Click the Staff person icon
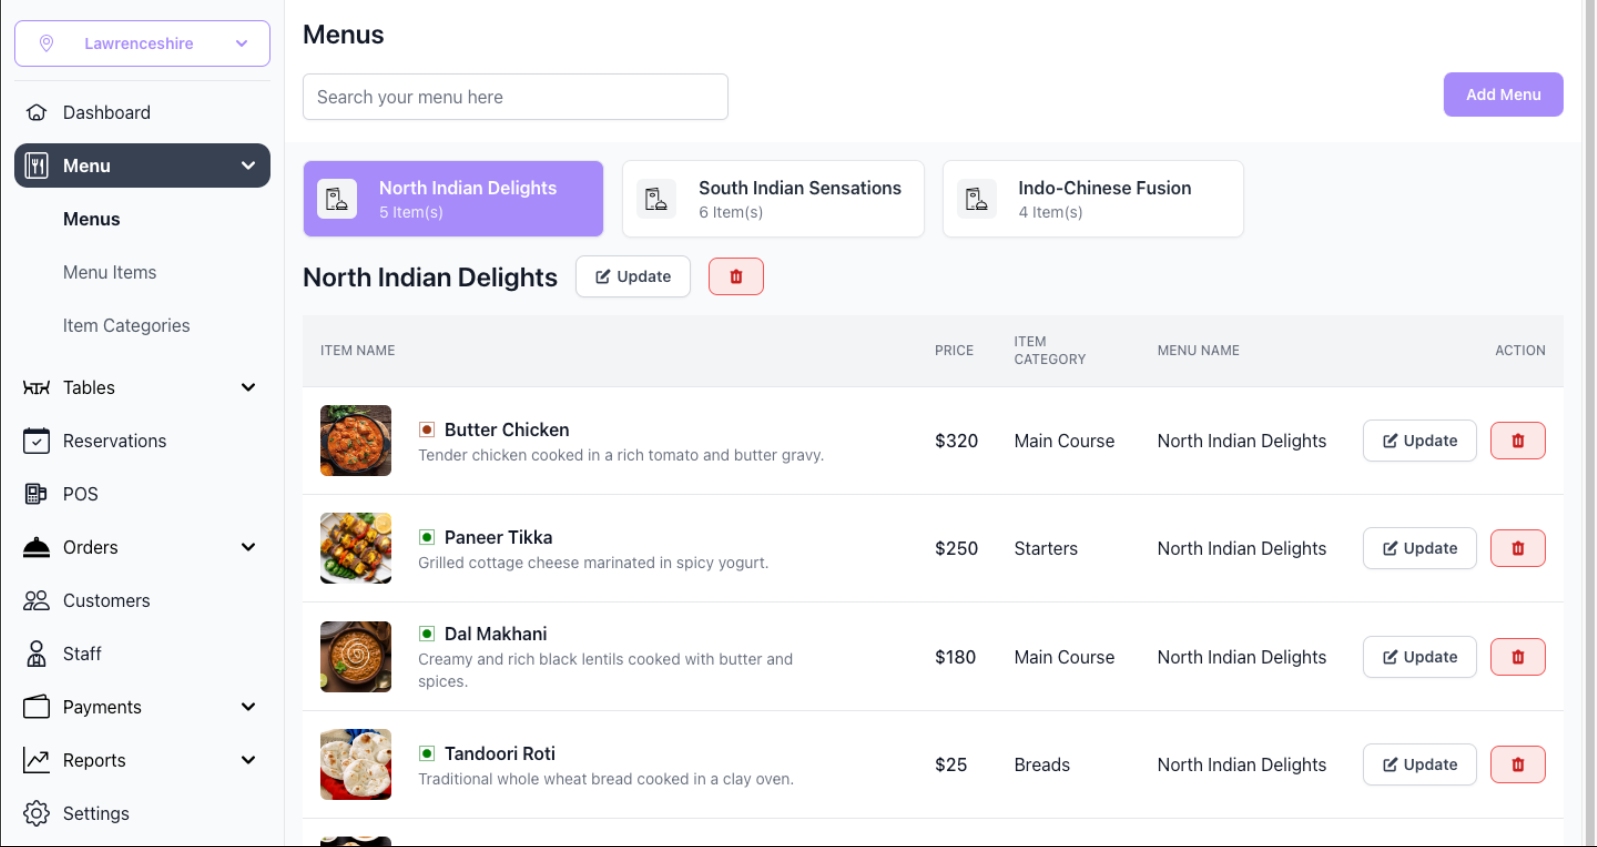The image size is (1597, 847). (36, 654)
